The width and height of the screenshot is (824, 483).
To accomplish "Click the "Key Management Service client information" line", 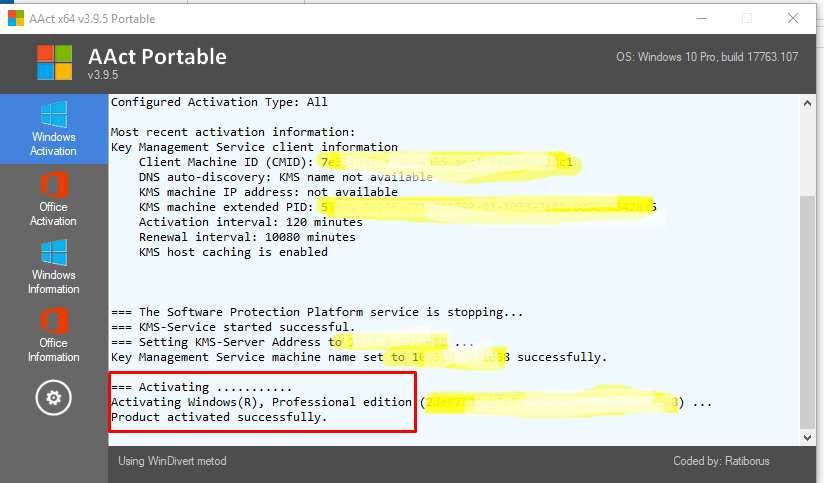I will 254,147.
